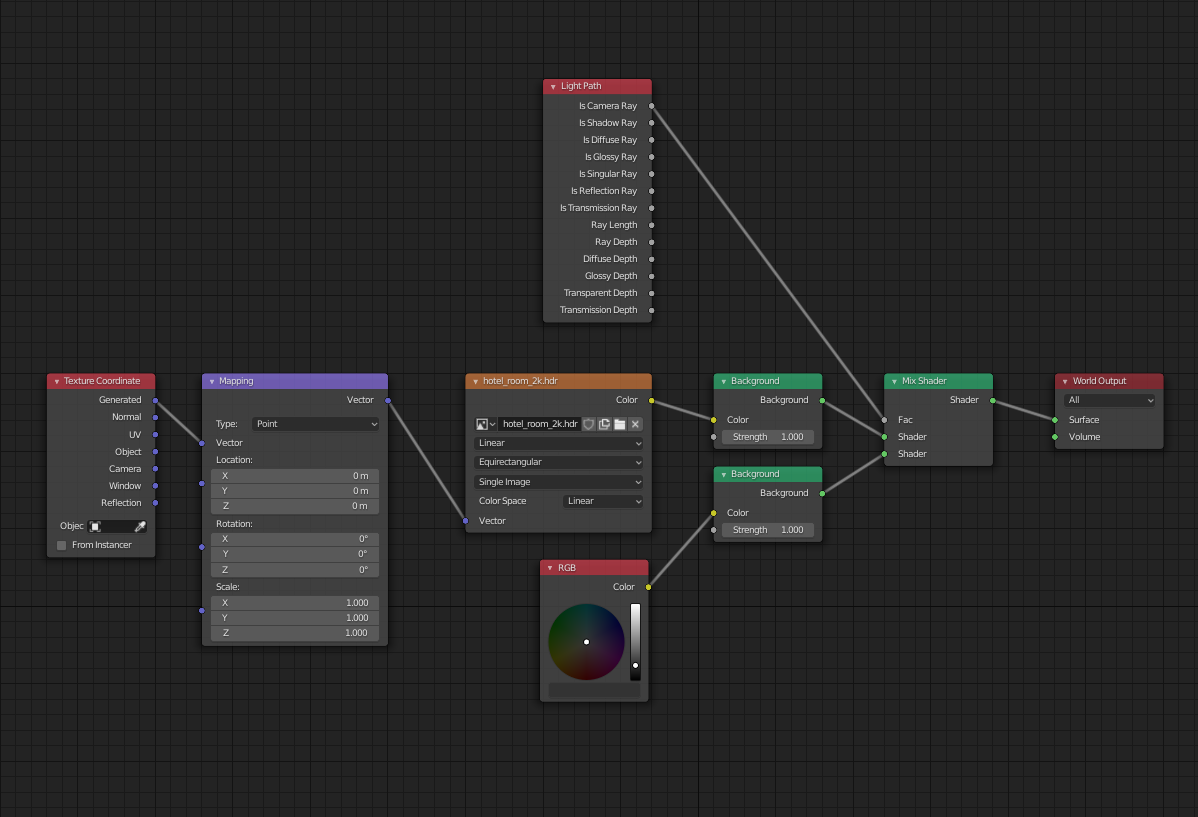Open the Color Space dropdown
This screenshot has height=817, width=1198.
[x=603, y=501]
